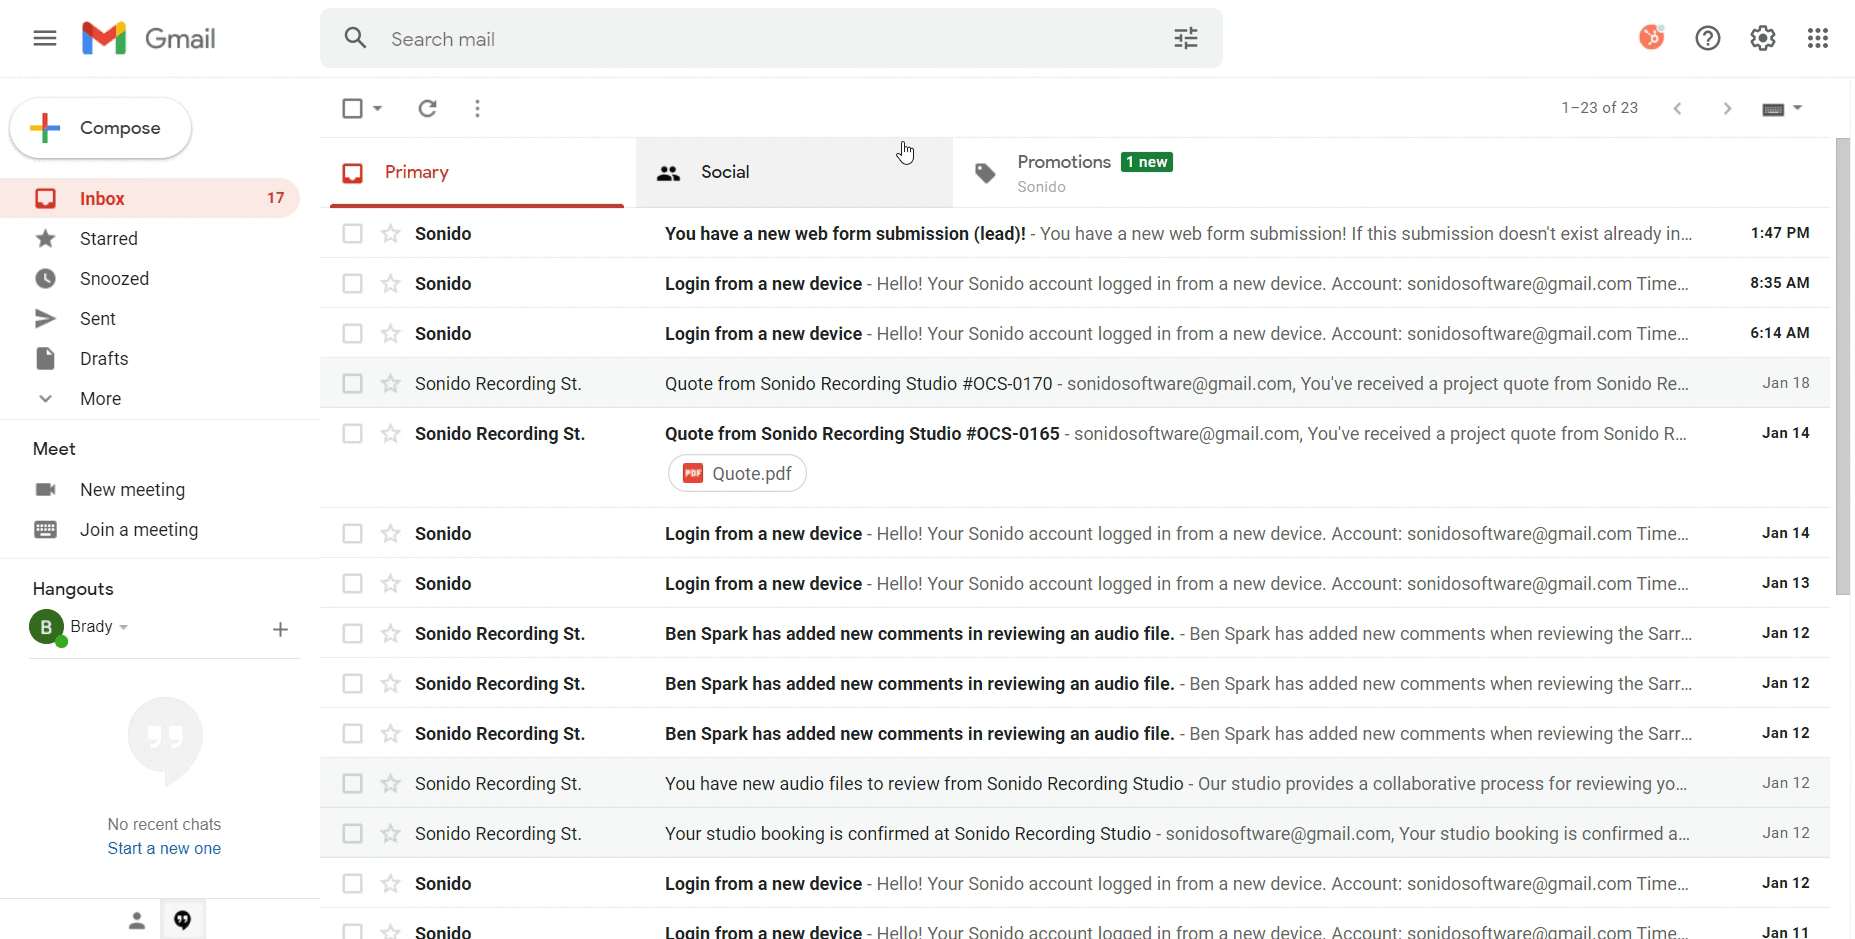Open Brady's Hangouts status dropdown

coord(124,627)
